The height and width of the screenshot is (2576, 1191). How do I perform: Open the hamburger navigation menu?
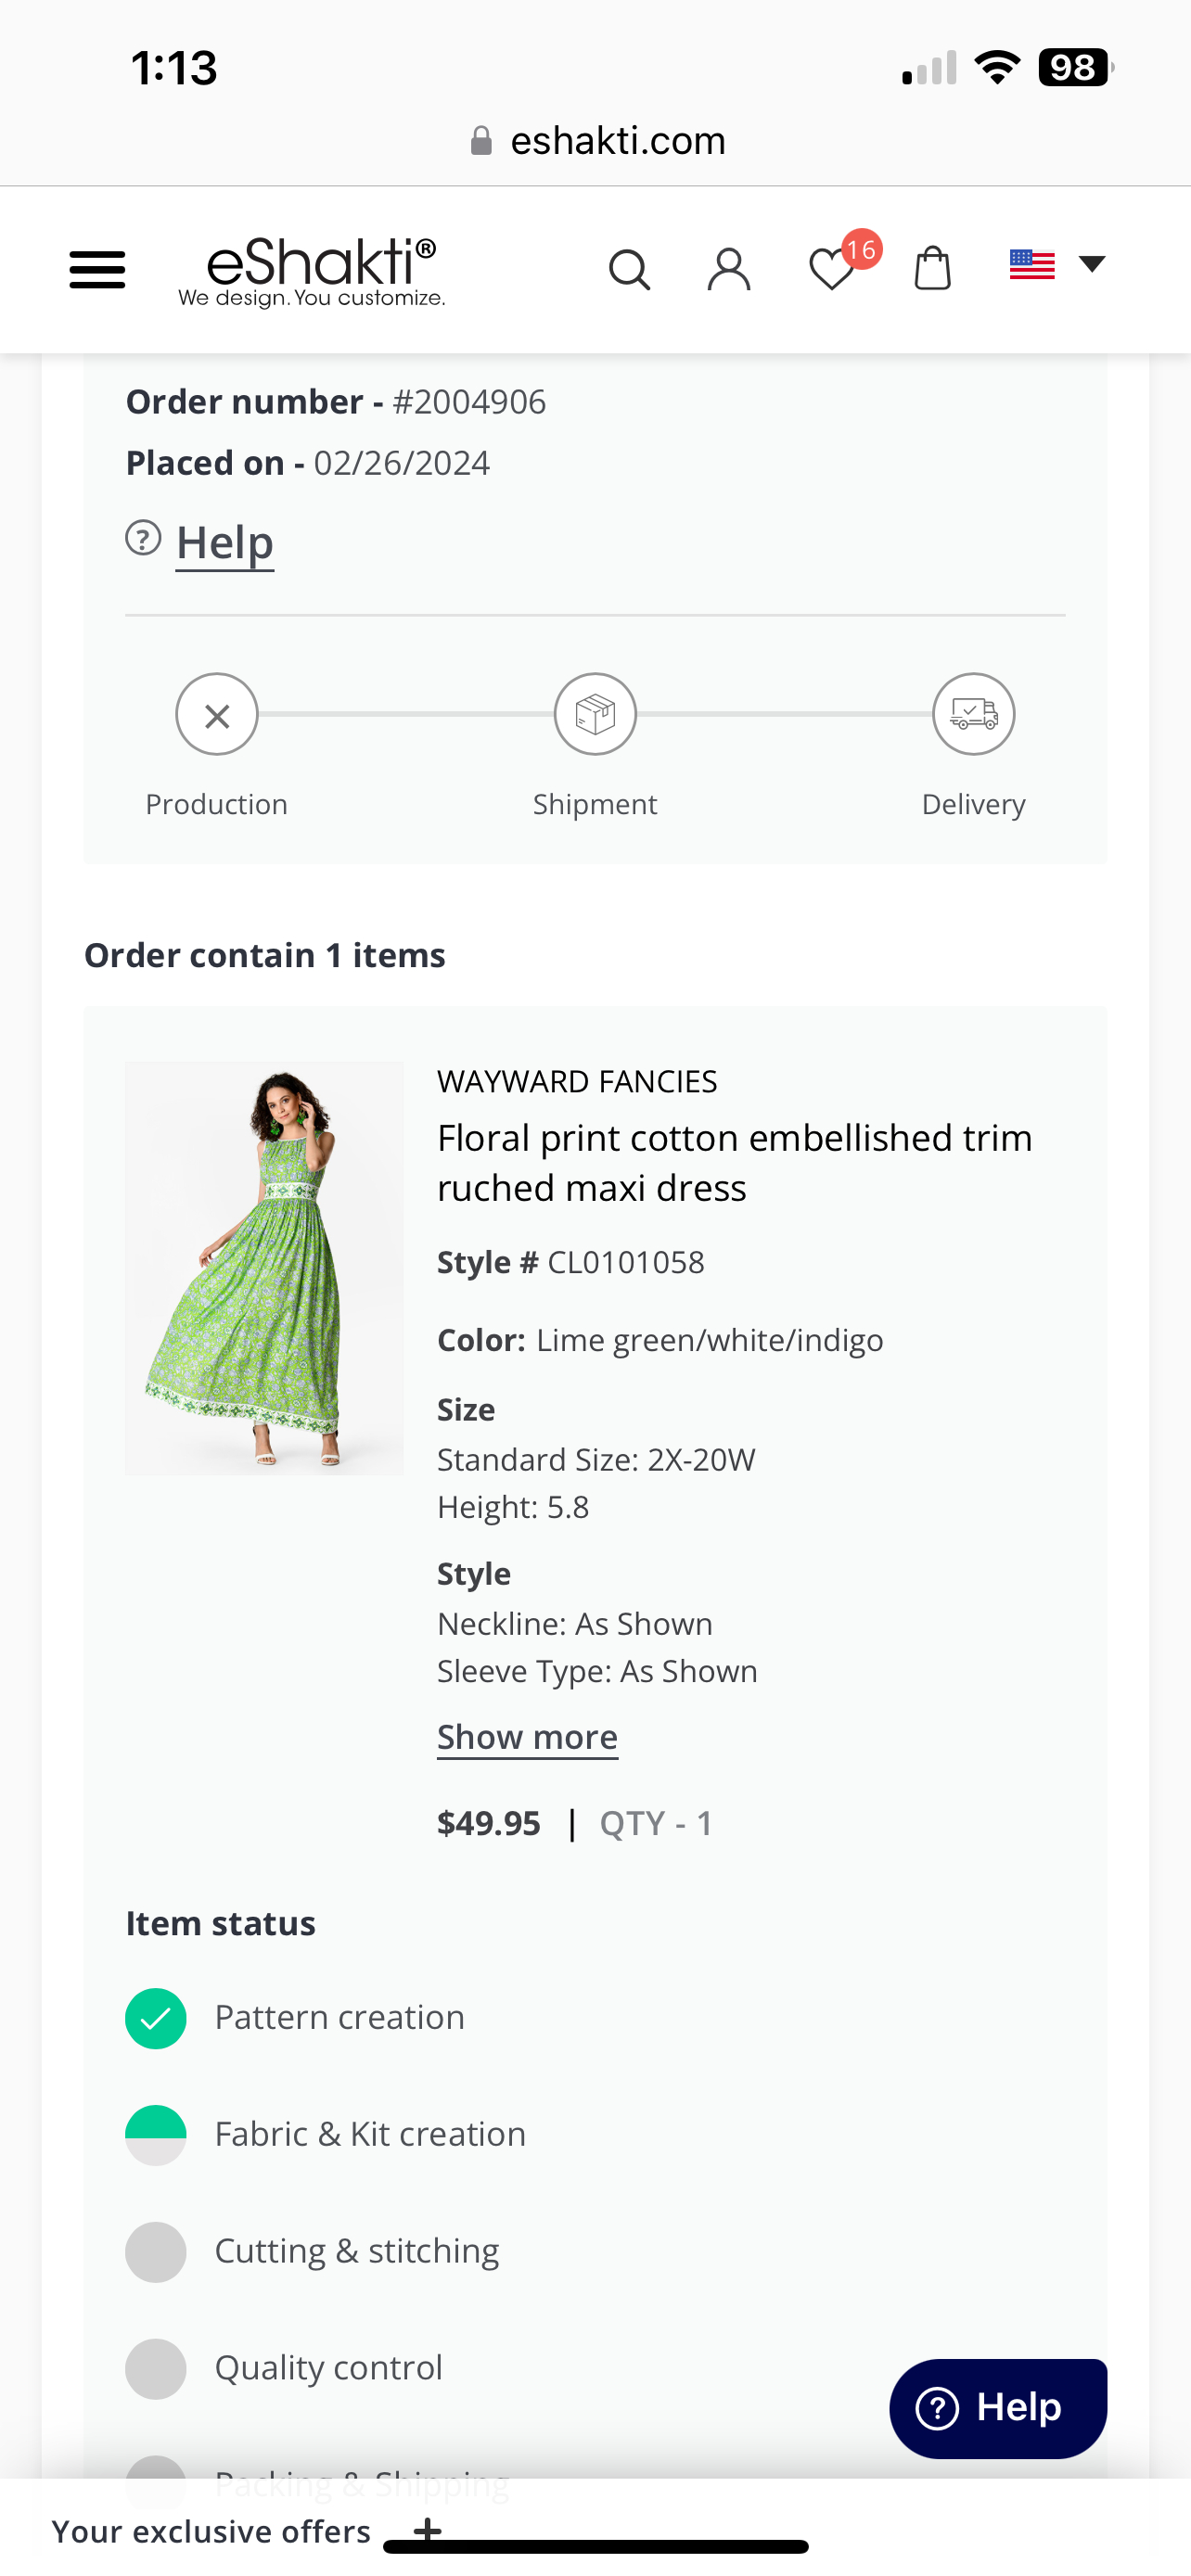click(x=97, y=269)
